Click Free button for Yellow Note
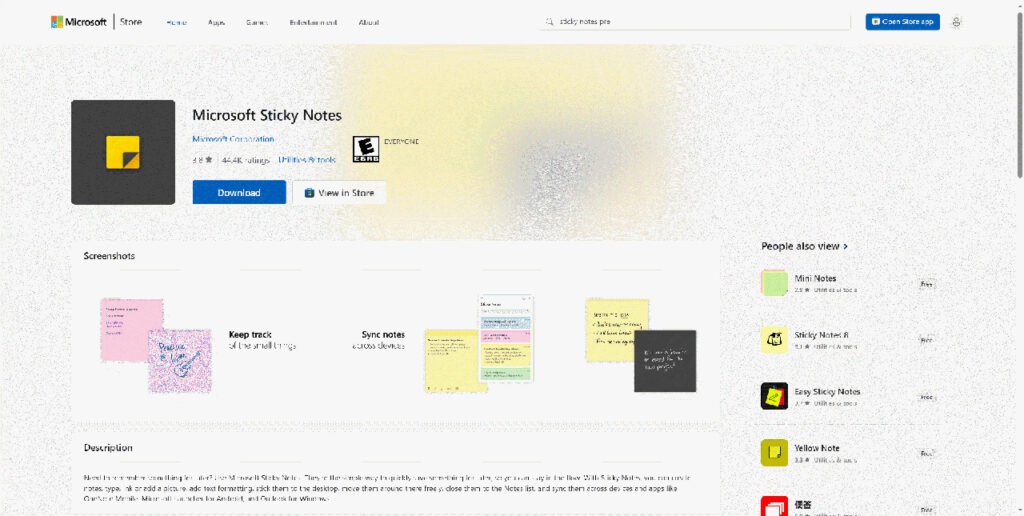Image resolution: width=1024 pixels, height=516 pixels. [926, 453]
